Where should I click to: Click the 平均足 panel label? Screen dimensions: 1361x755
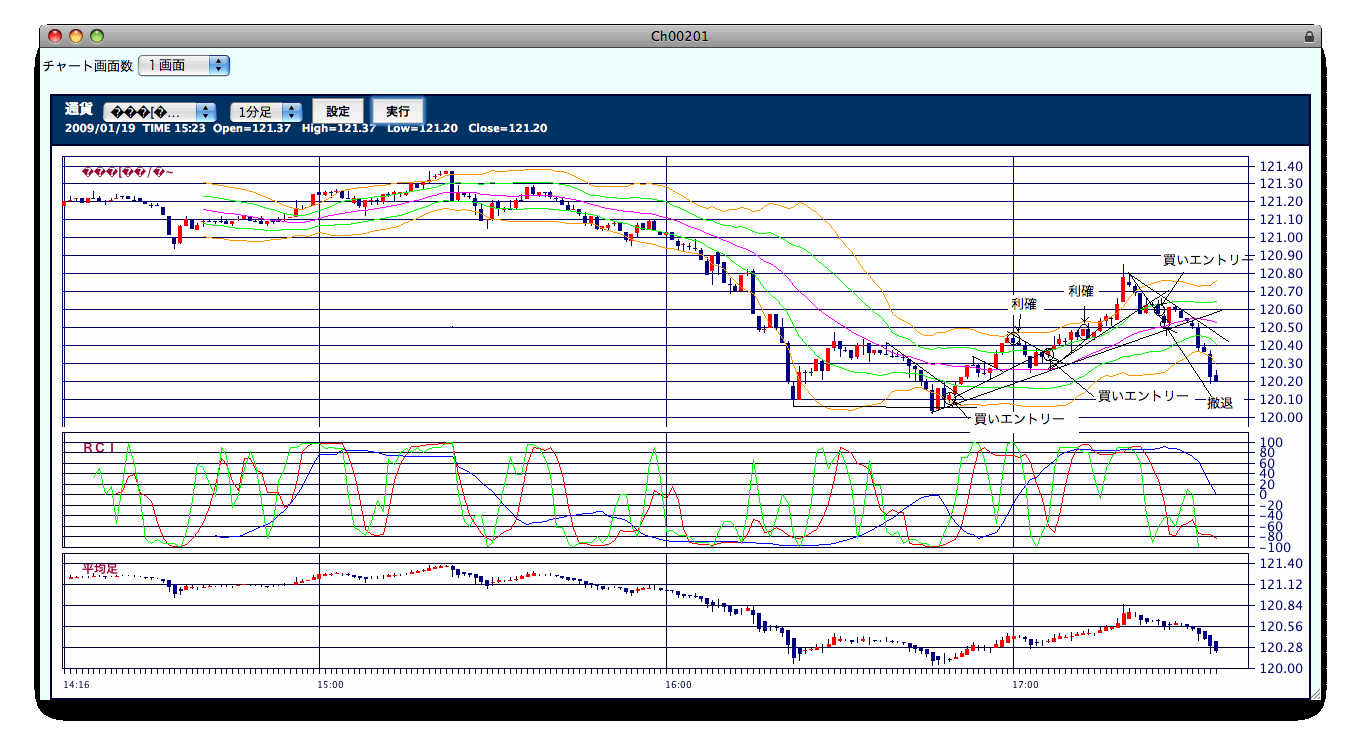[x=100, y=568]
